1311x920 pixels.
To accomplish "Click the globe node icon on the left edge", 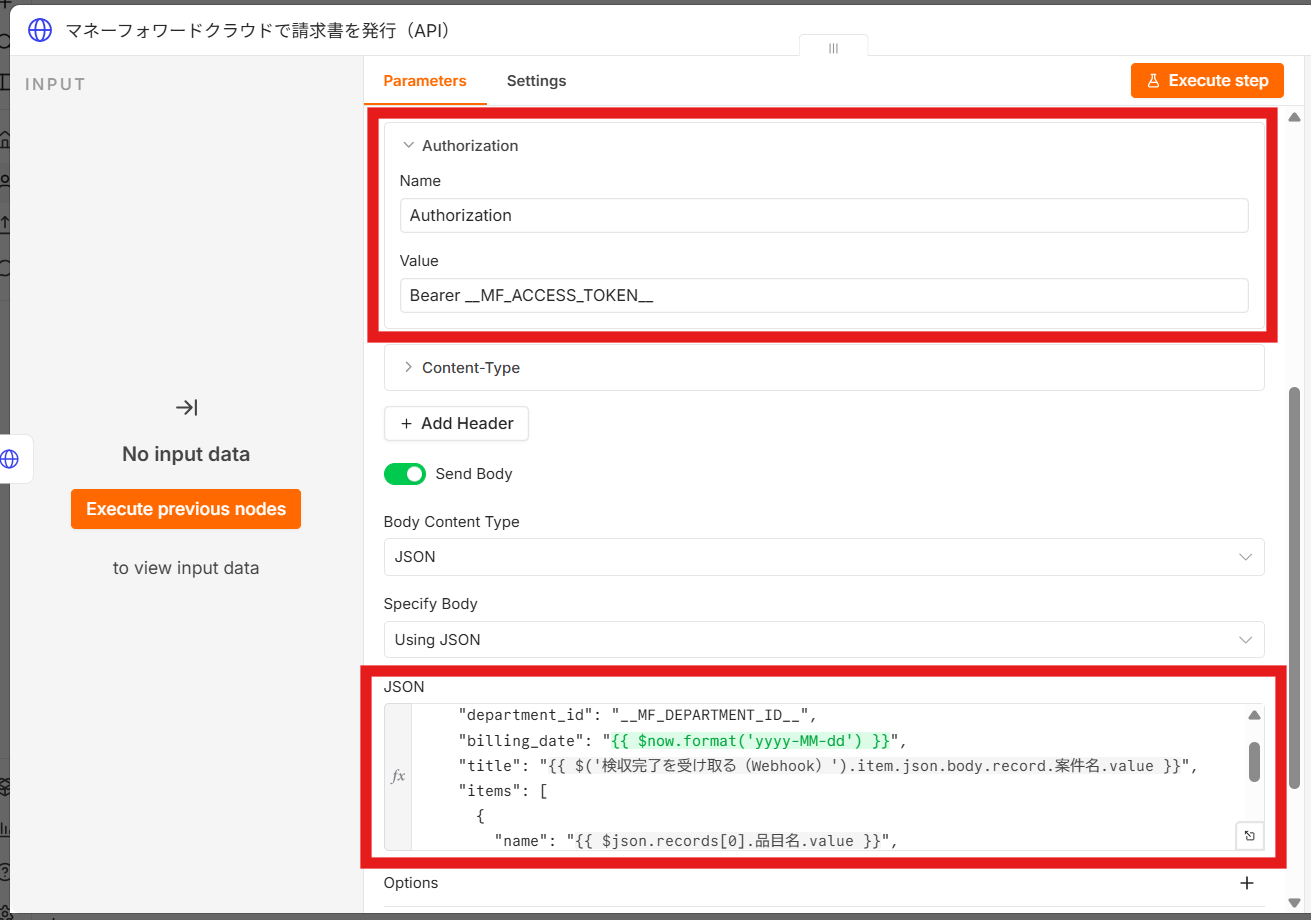I will point(9,459).
